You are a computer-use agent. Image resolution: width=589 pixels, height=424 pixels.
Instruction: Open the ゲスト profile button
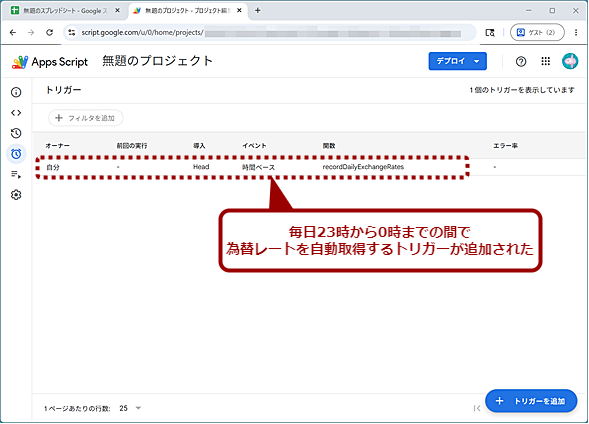[537, 33]
